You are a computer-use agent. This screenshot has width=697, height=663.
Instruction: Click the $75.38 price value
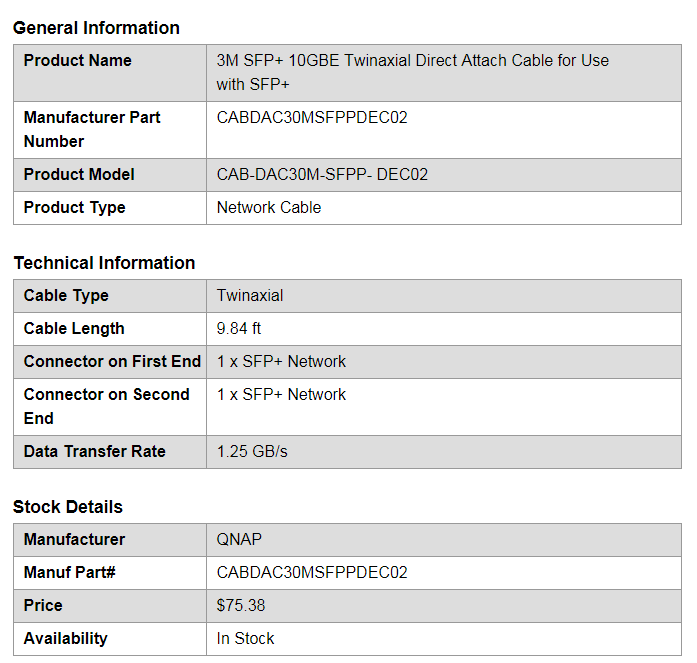[241, 606]
